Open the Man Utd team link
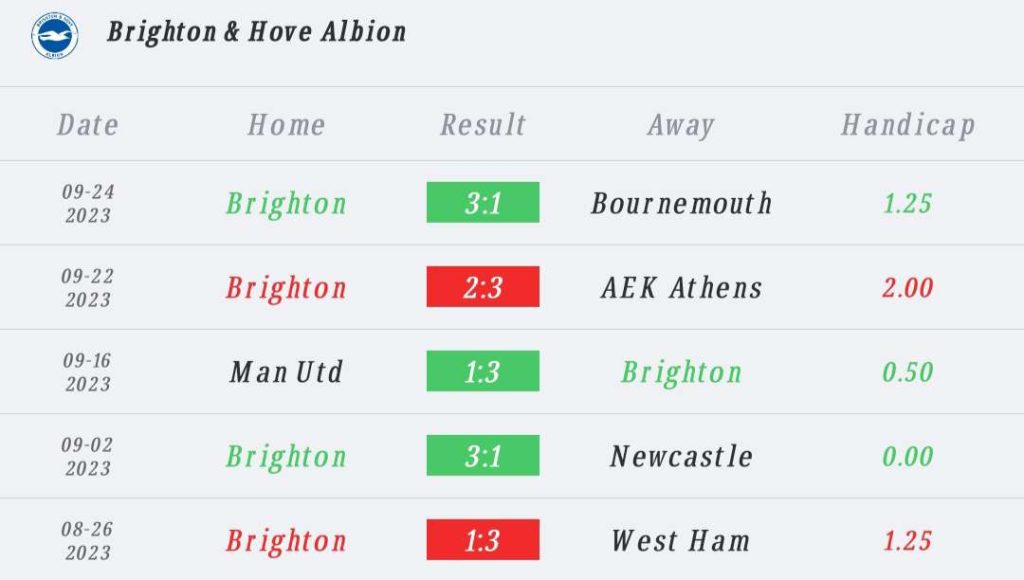Viewport: 1024px width, 580px height. click(286, 372)
